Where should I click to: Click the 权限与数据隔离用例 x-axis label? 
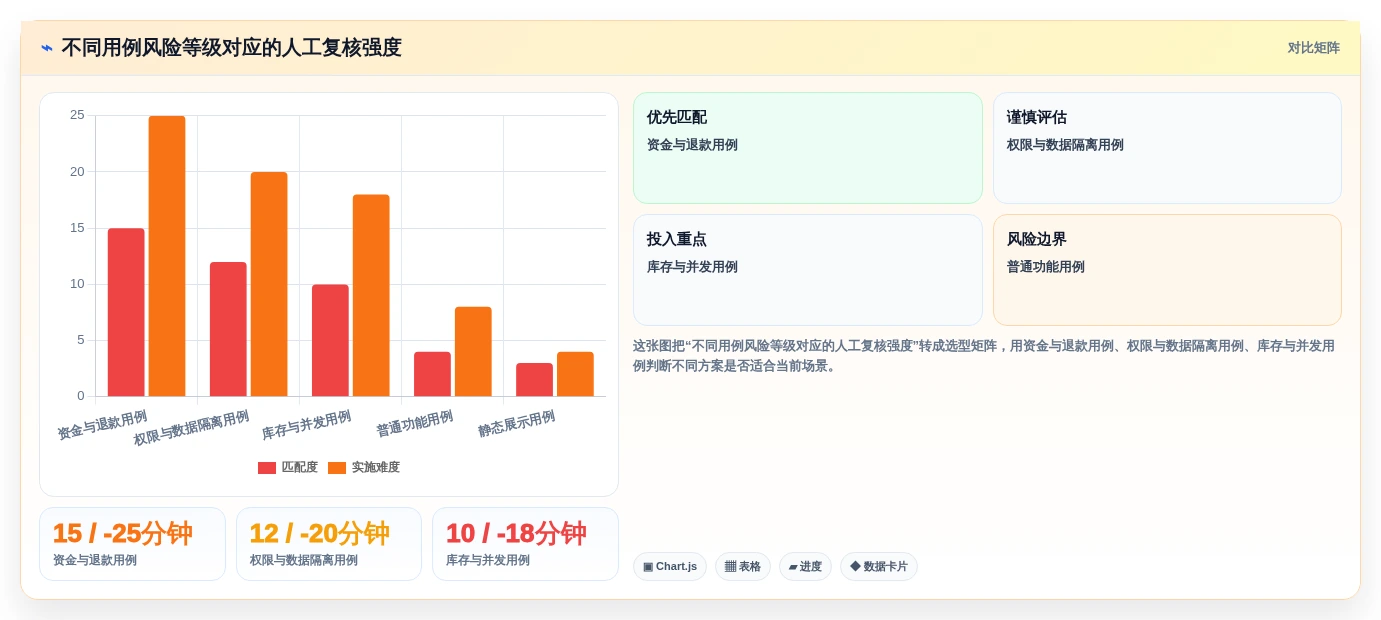pyautogui.click(x=191, y=428)
